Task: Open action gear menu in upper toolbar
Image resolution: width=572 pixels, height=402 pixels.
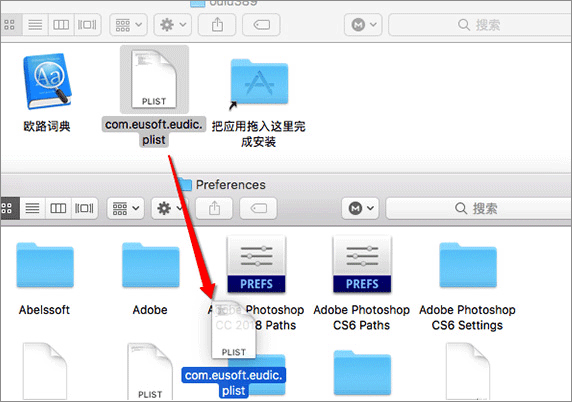Action: pyautogui.click(x=173, y=25)
